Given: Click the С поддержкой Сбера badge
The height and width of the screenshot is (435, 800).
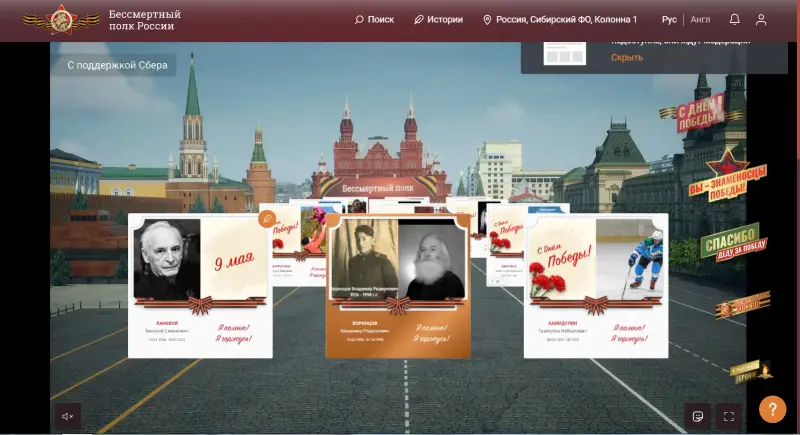Looking at the screenshot, I should coord(117,65).
